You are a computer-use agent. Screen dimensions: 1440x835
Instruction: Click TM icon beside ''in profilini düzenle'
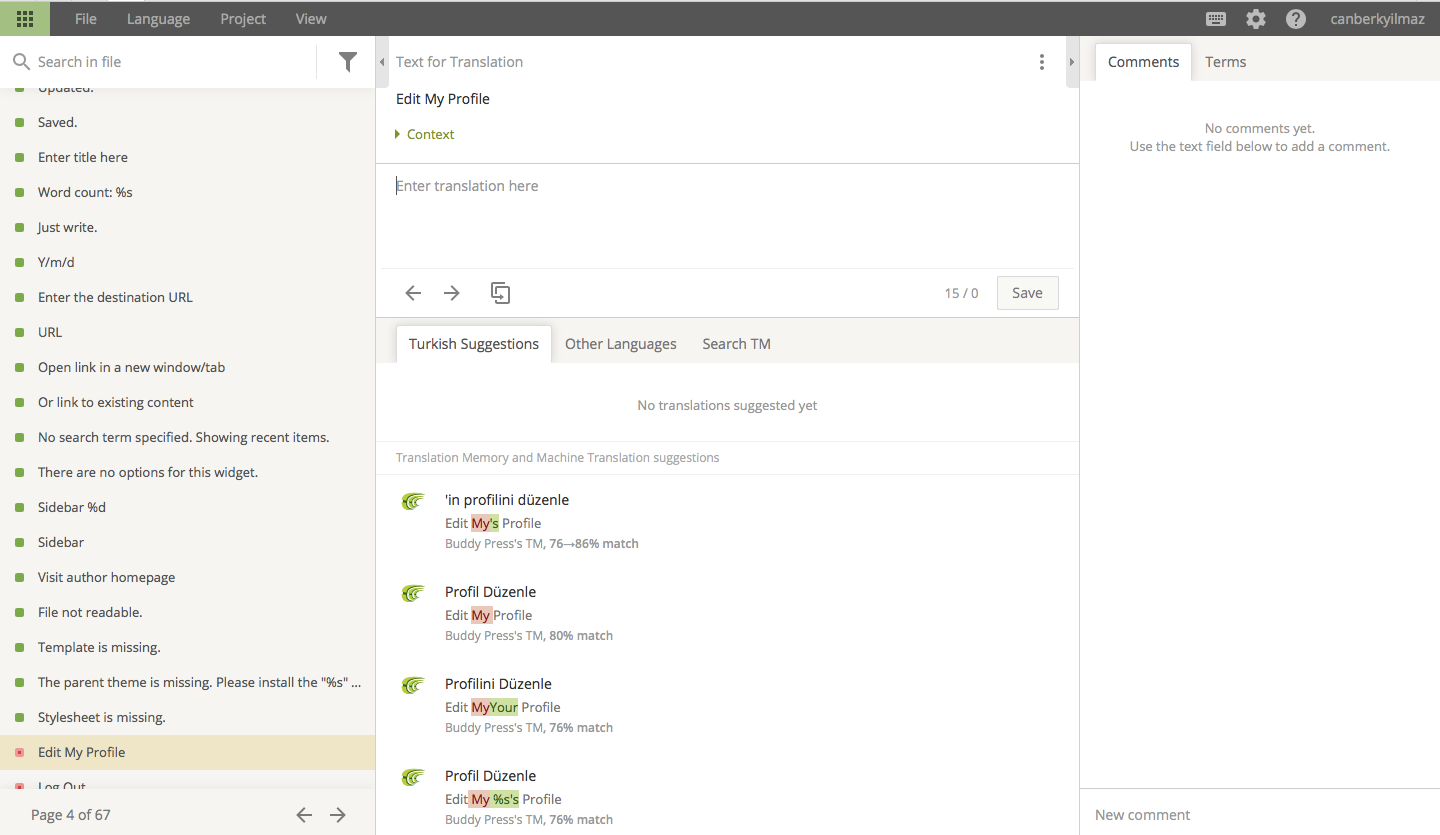(412, 502)
